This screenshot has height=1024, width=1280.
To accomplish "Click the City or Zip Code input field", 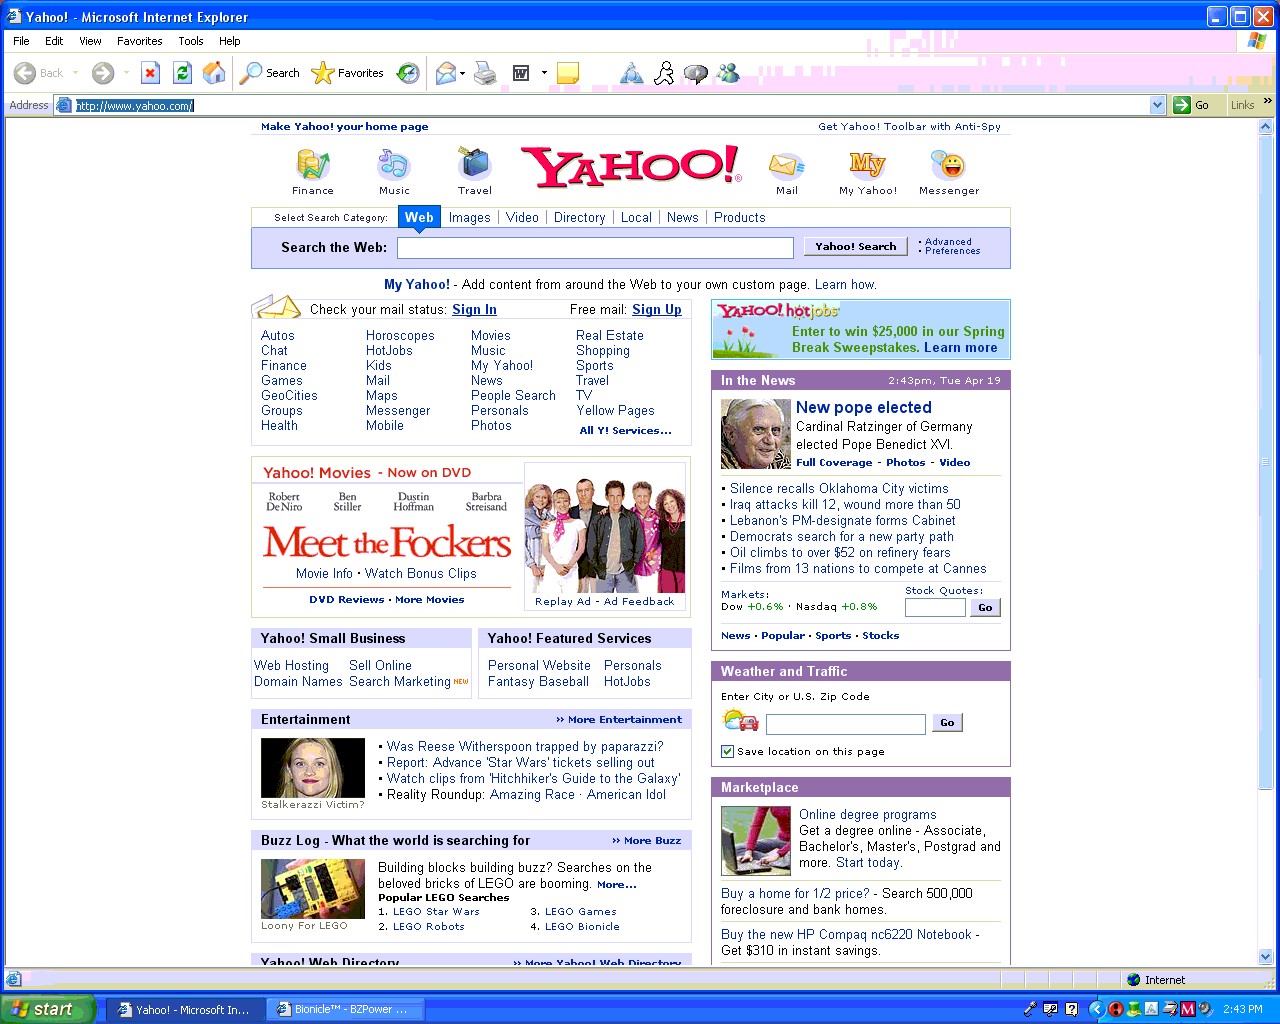I will click(x=846, y=723).
